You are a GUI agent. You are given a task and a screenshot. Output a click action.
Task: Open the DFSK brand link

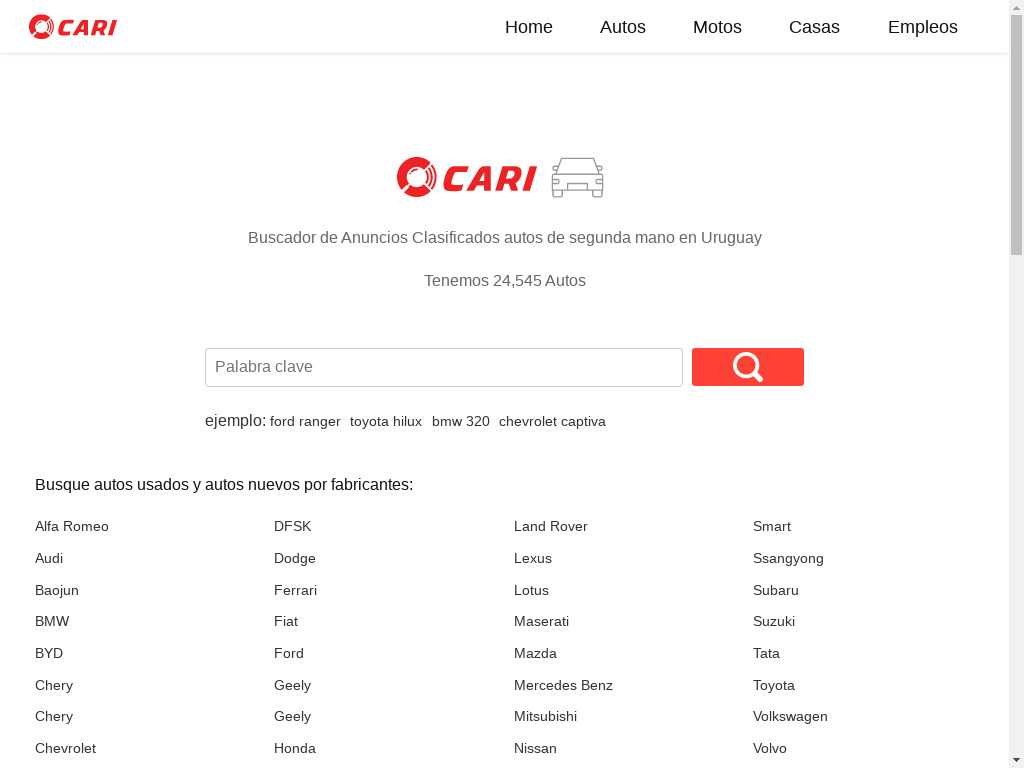(293, 526)
